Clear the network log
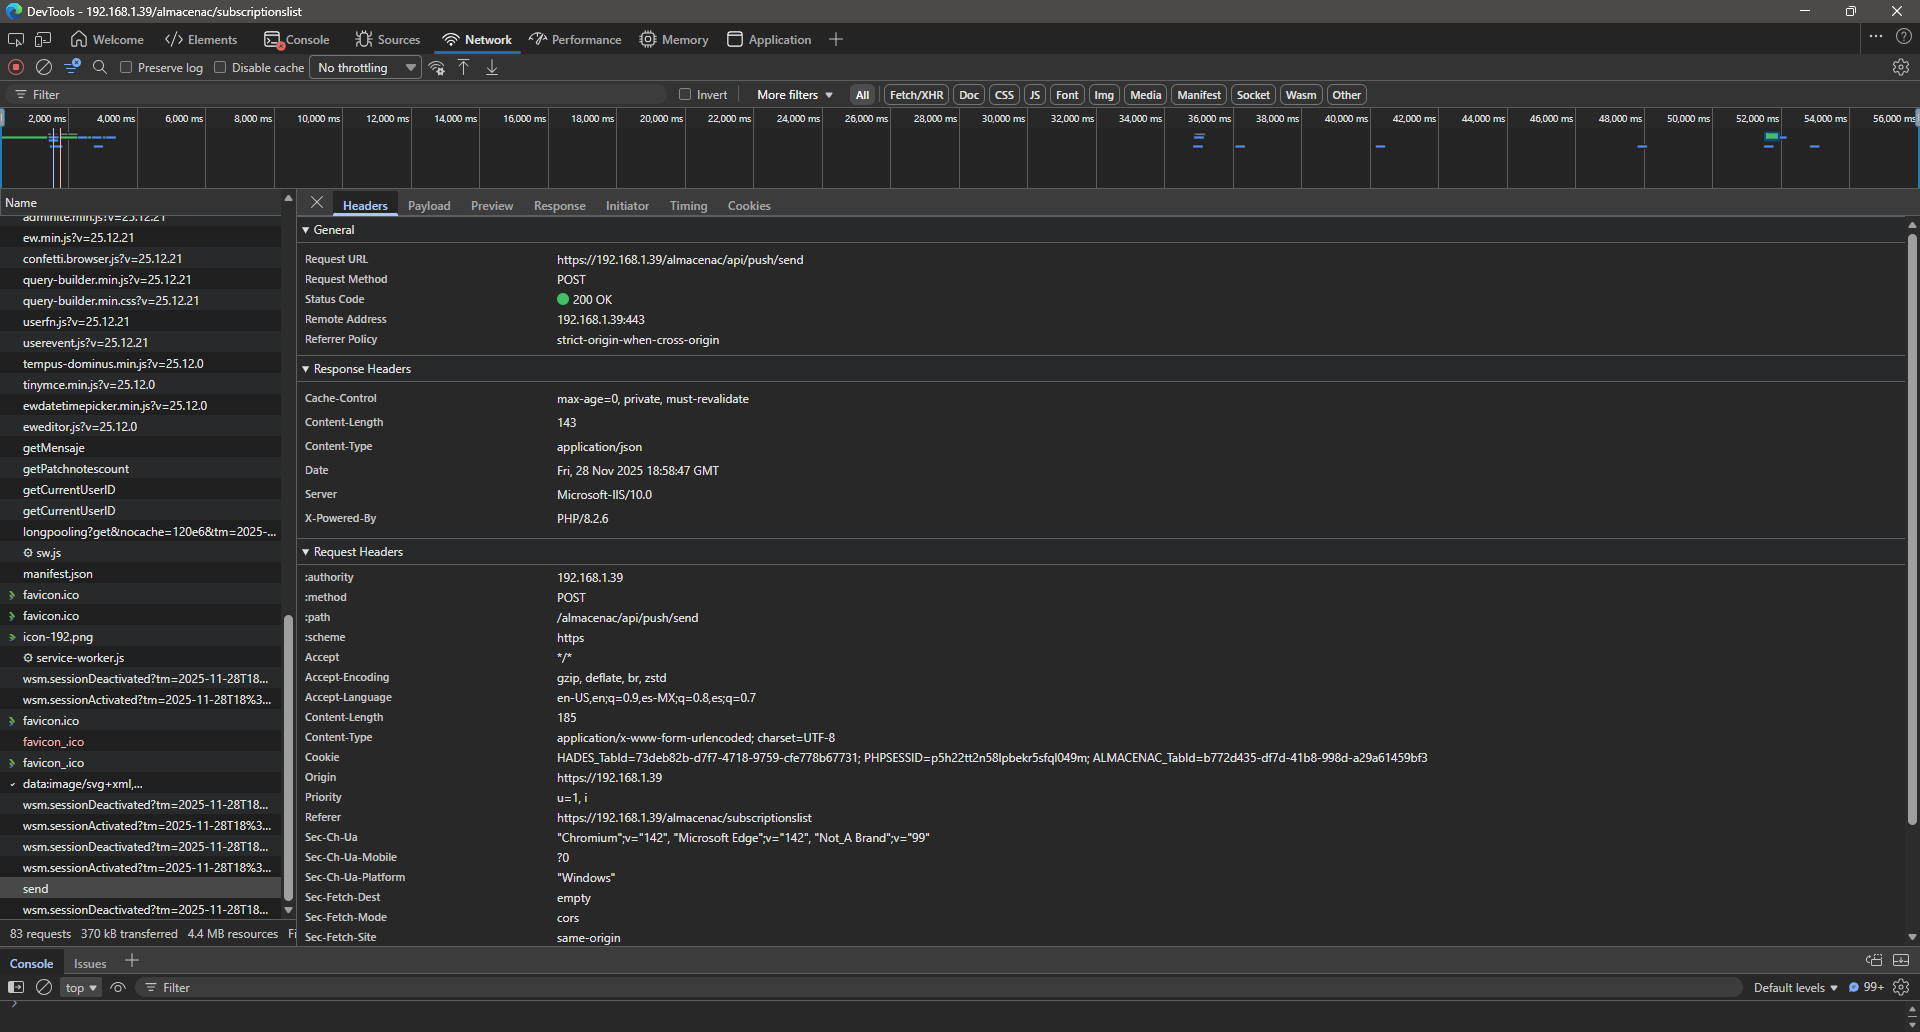This screenshot has width=1920, height=1032. pos(44,67)
